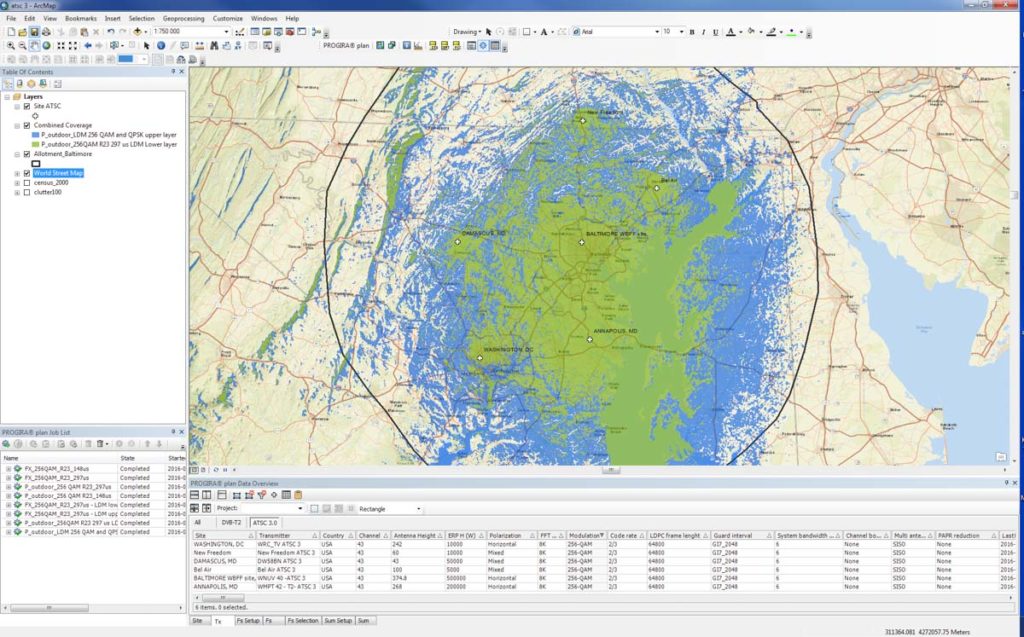This screenshot has width=1024, height=637.
Task: Click the Print icon in standard toolbar
Action: click(46, 31)
